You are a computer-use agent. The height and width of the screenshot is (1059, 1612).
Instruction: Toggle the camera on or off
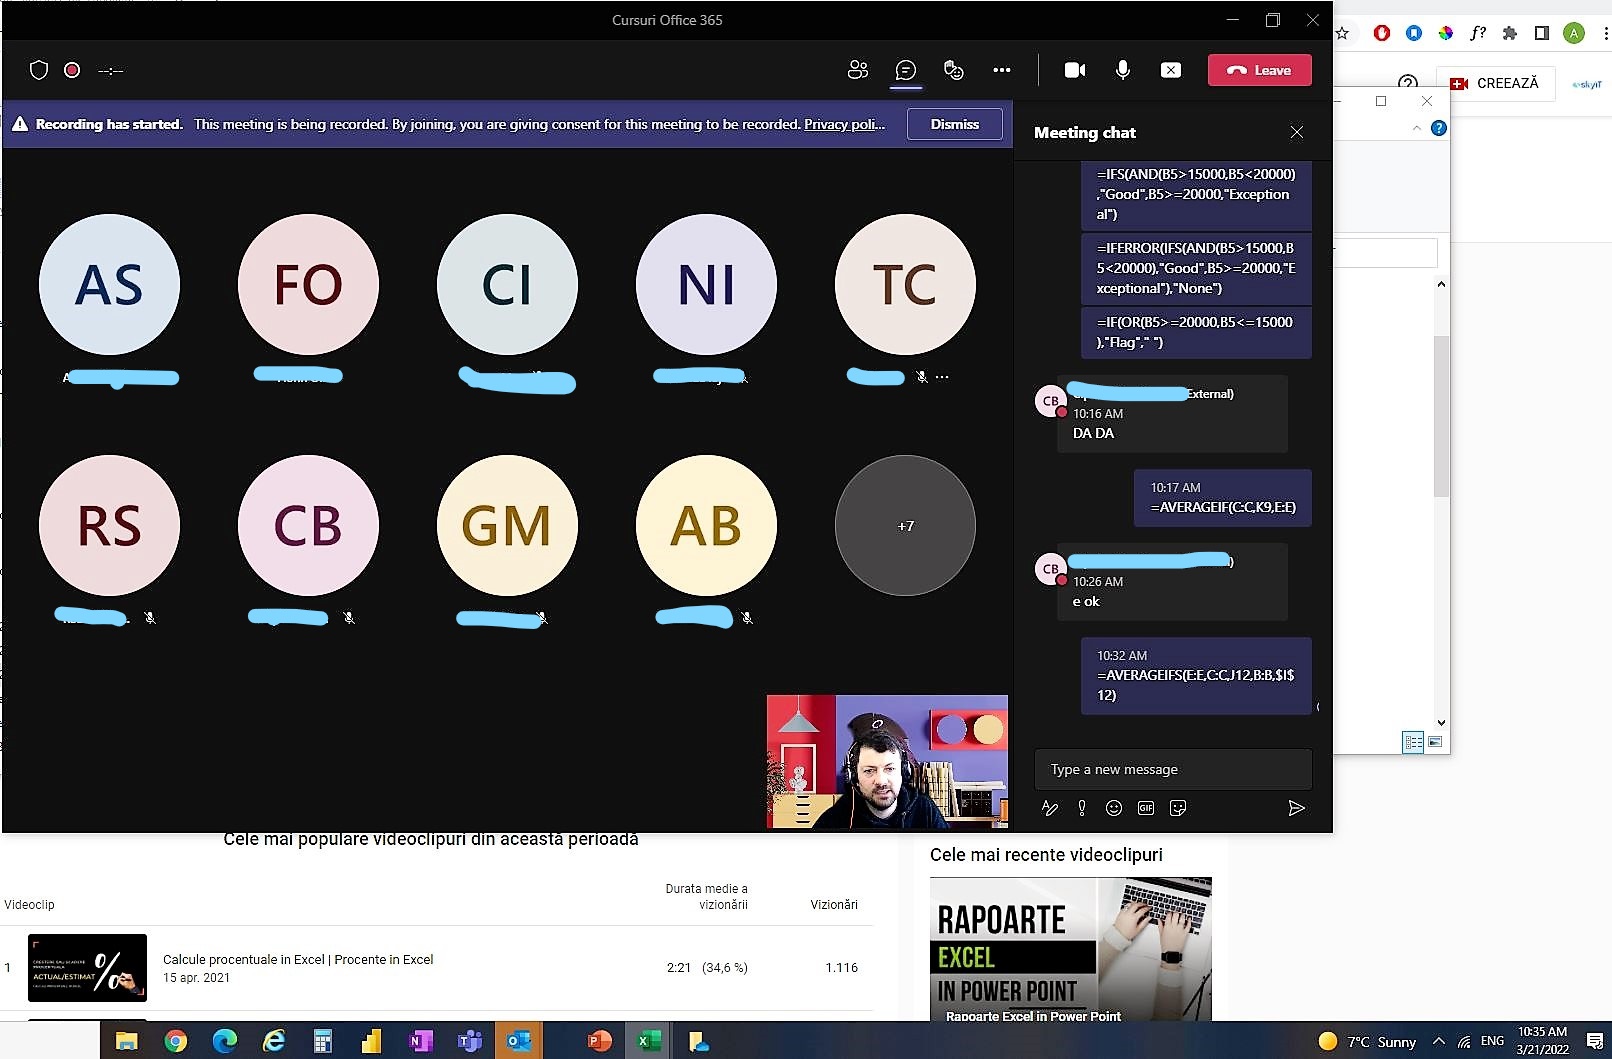click(x=1075, y=70)
